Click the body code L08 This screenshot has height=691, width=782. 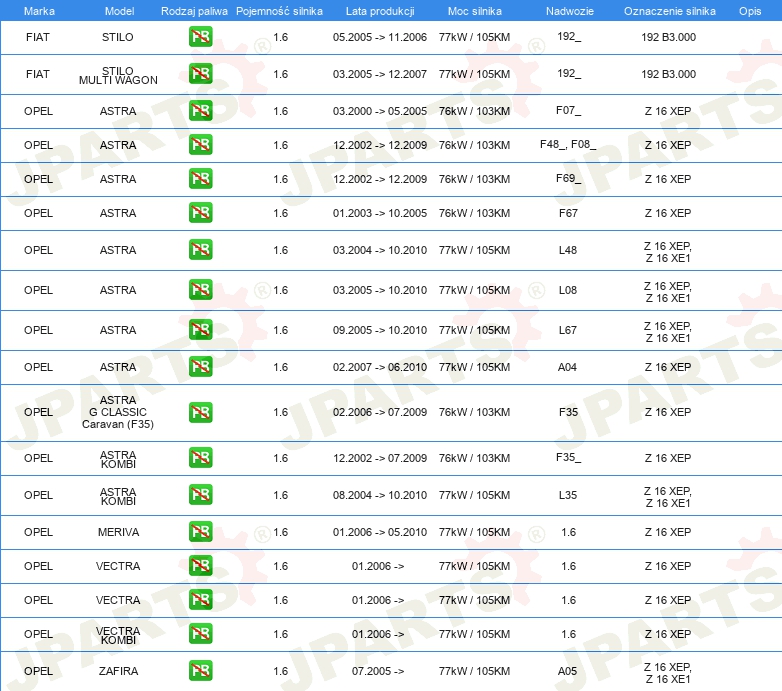click(x=568, y=290)
